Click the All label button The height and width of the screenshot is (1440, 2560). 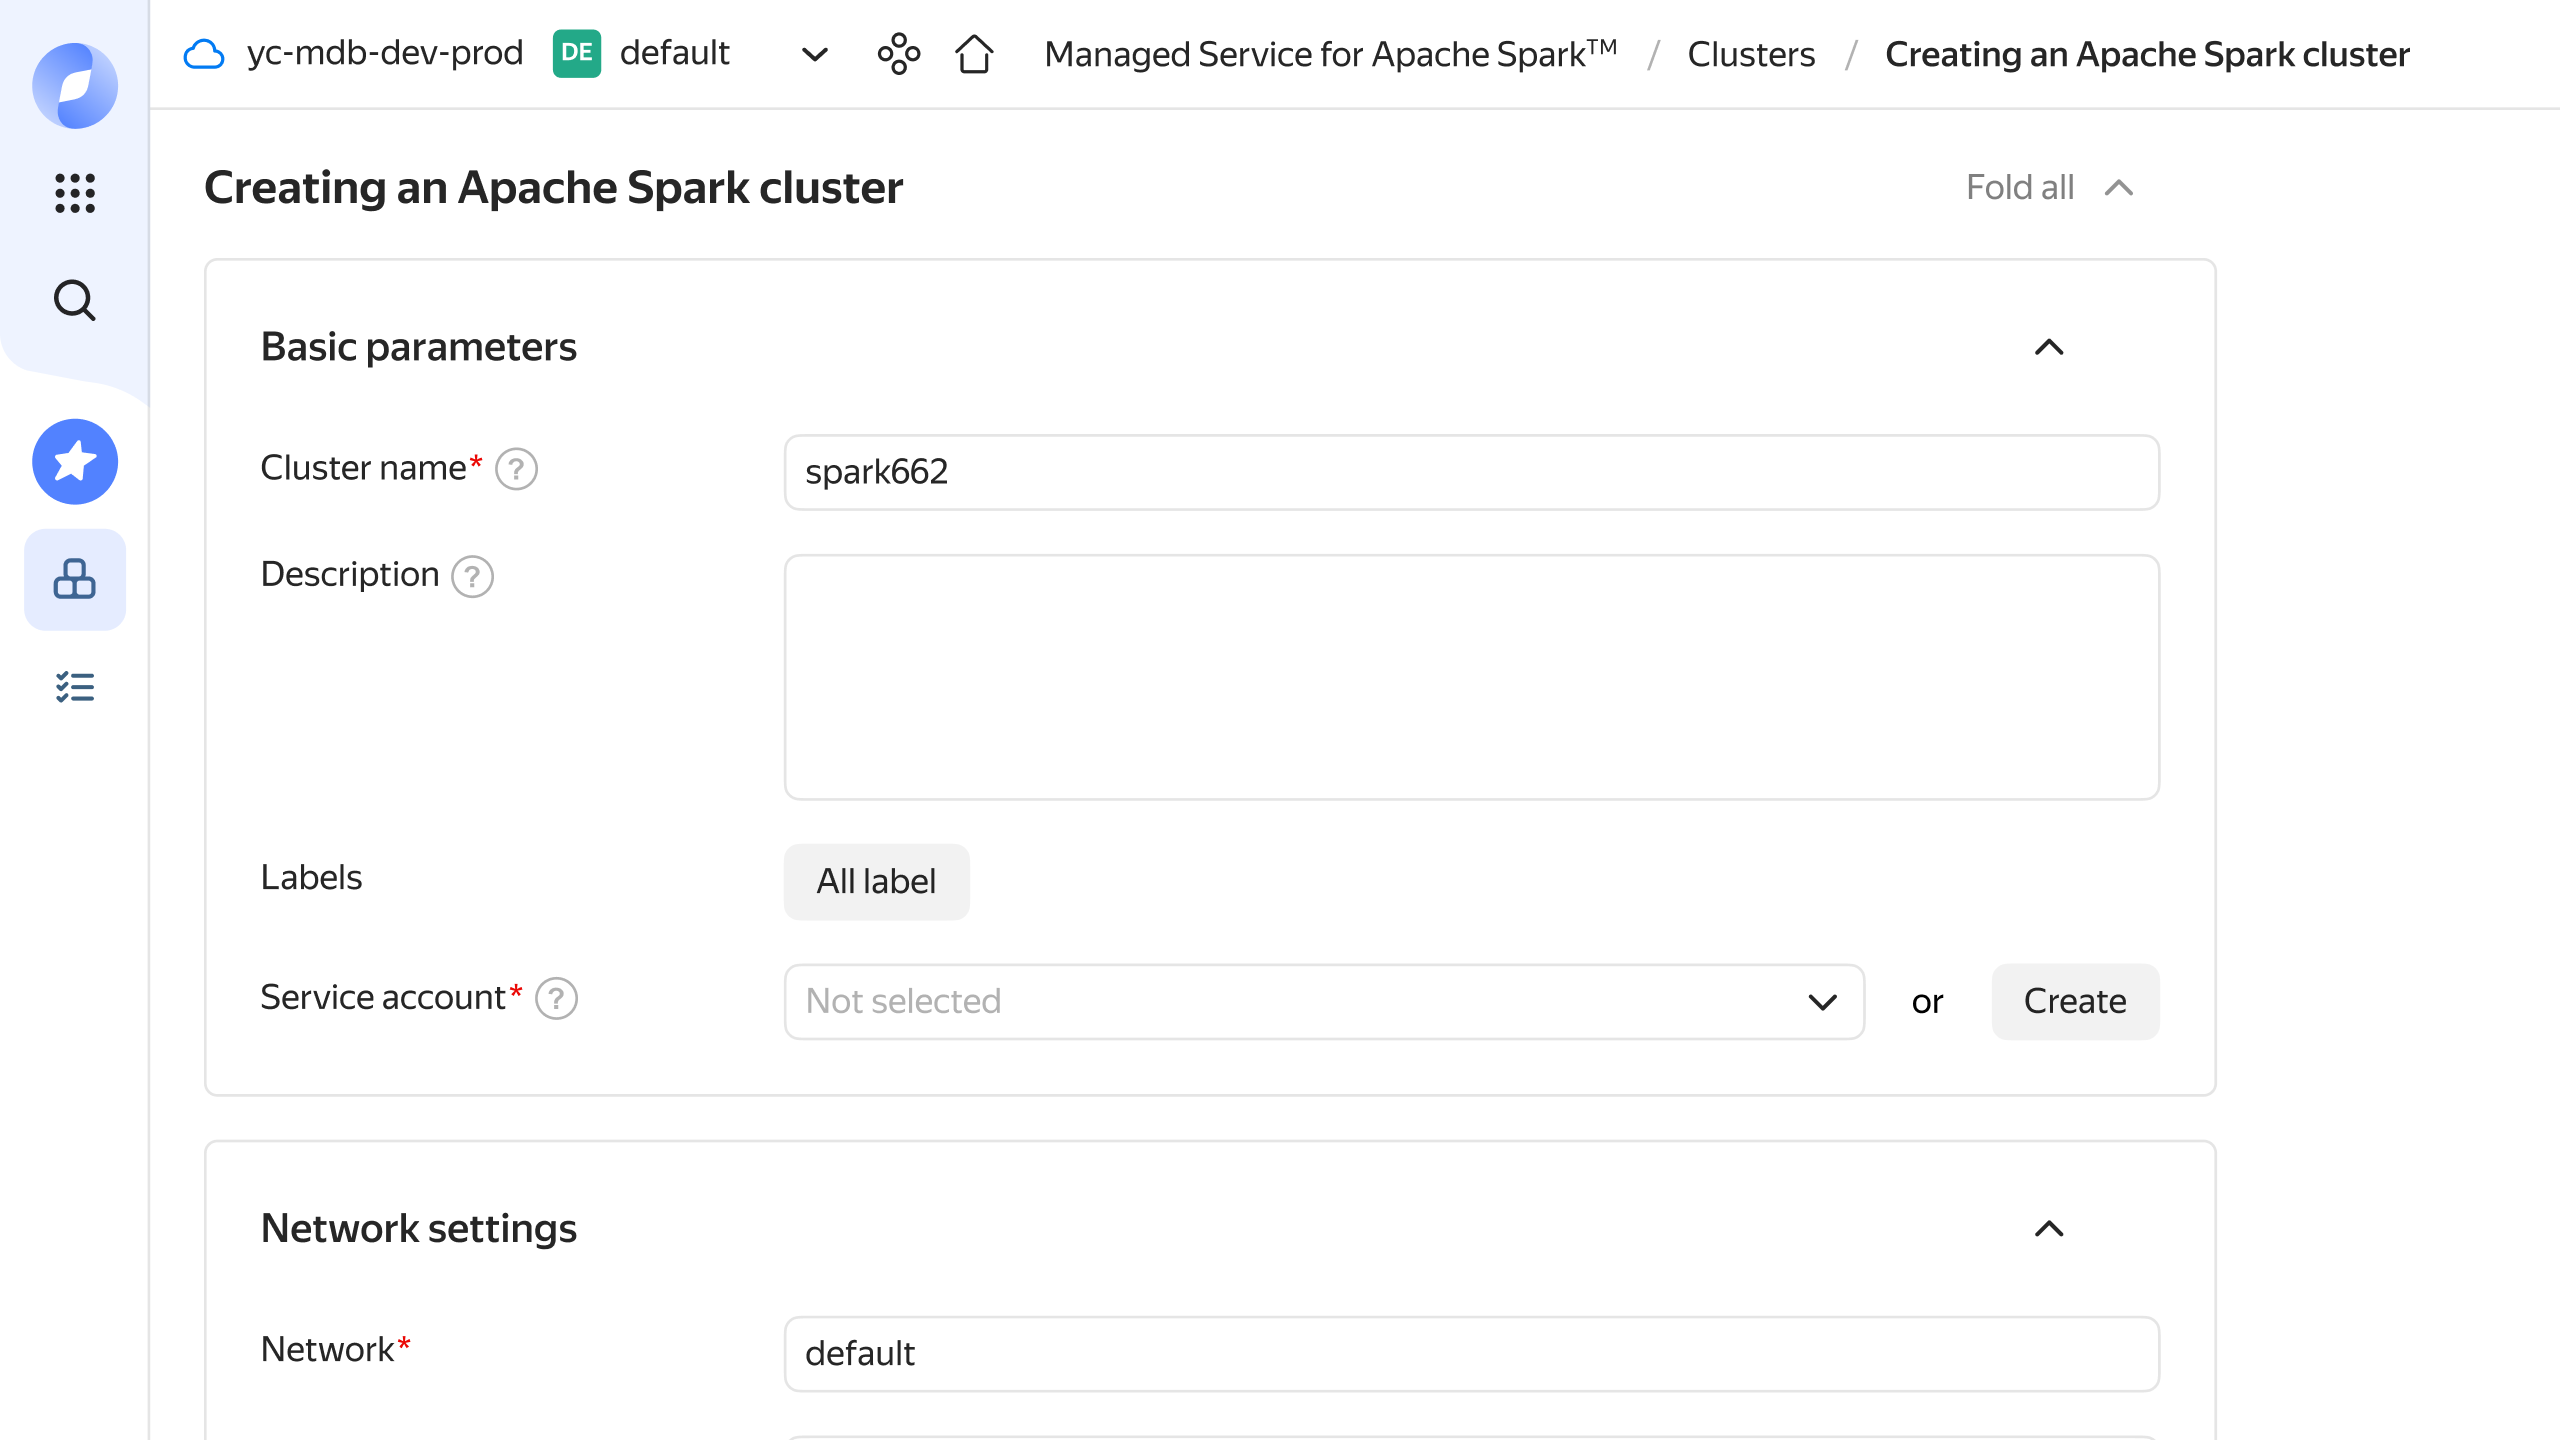[x=876, y=881]
